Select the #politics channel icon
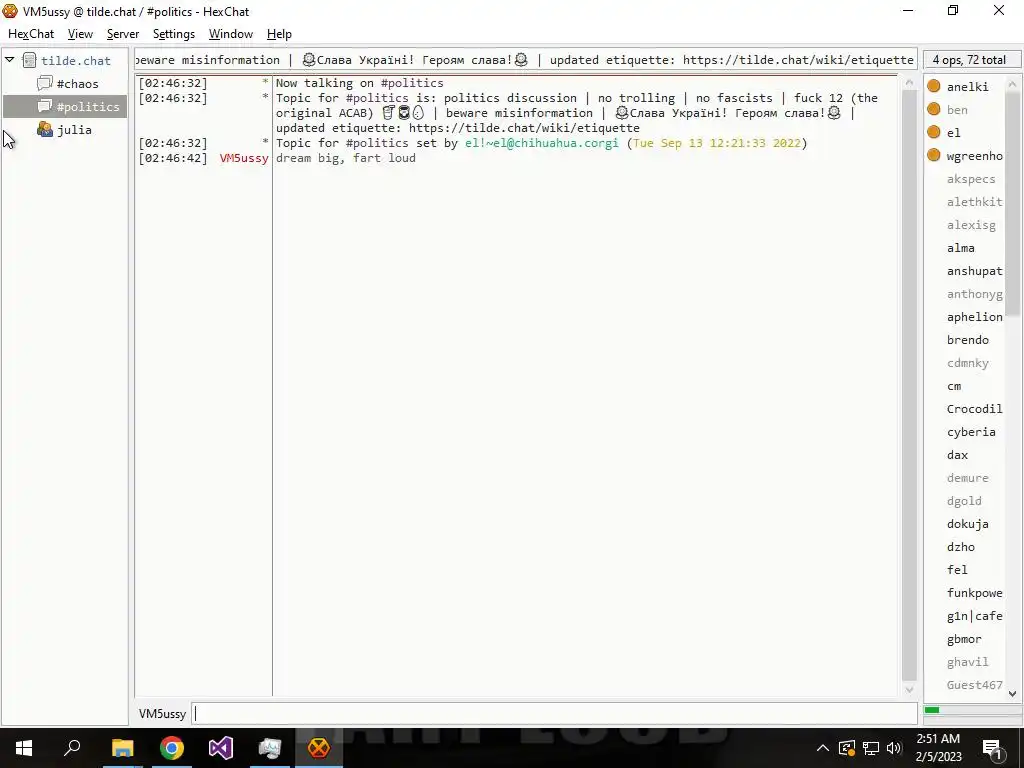1024x768 pixels. 44,106
